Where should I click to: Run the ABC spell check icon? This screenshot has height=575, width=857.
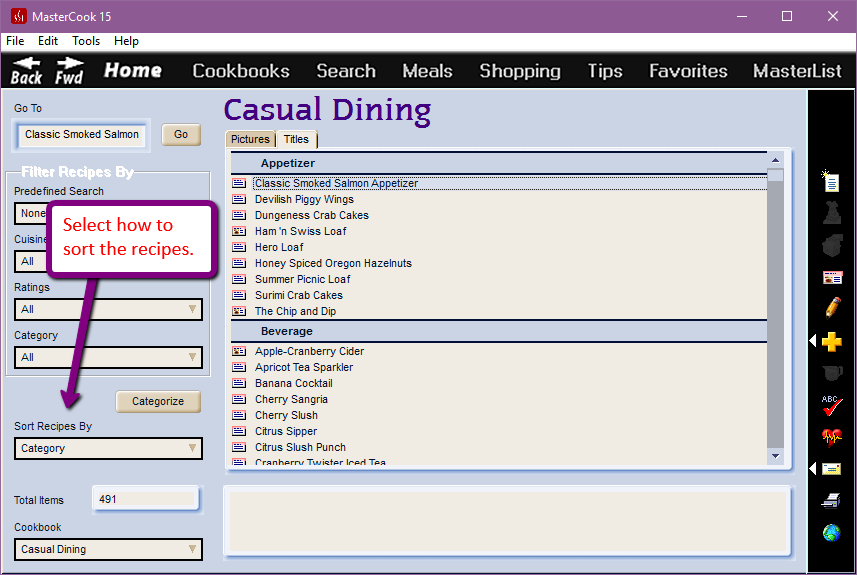[x=831, y=405]
